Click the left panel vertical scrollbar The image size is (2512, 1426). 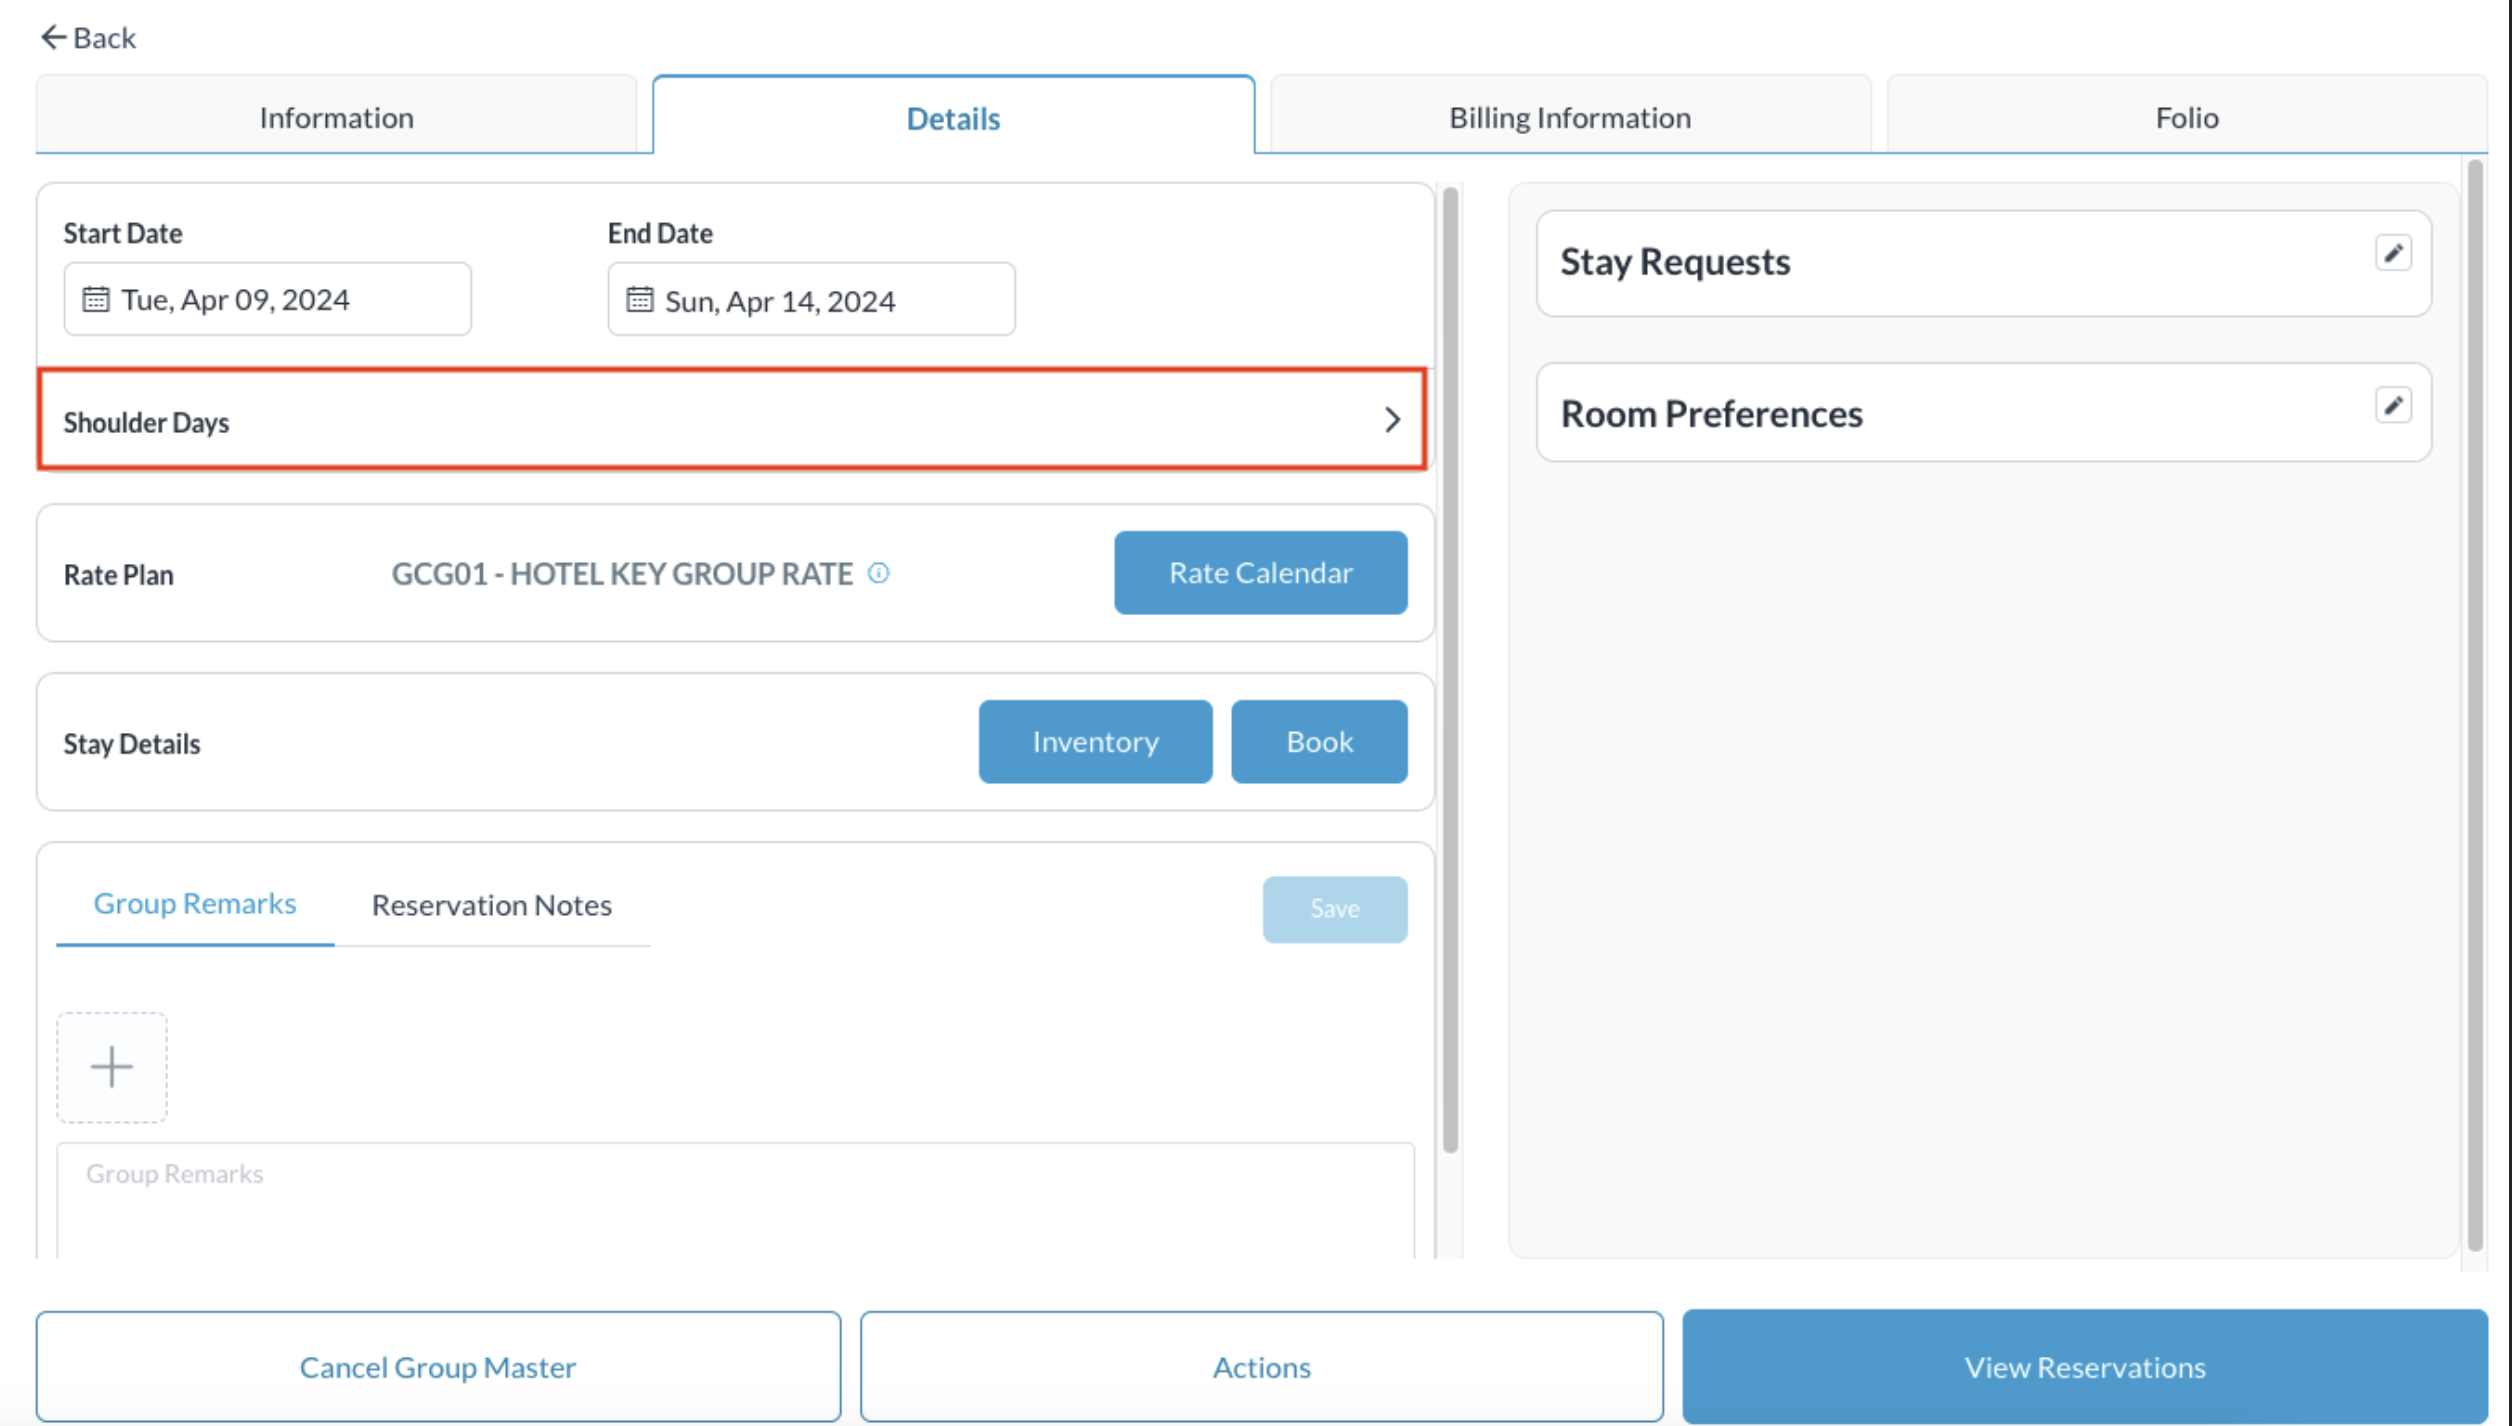pyautogui.click(x=1450, y=670)
